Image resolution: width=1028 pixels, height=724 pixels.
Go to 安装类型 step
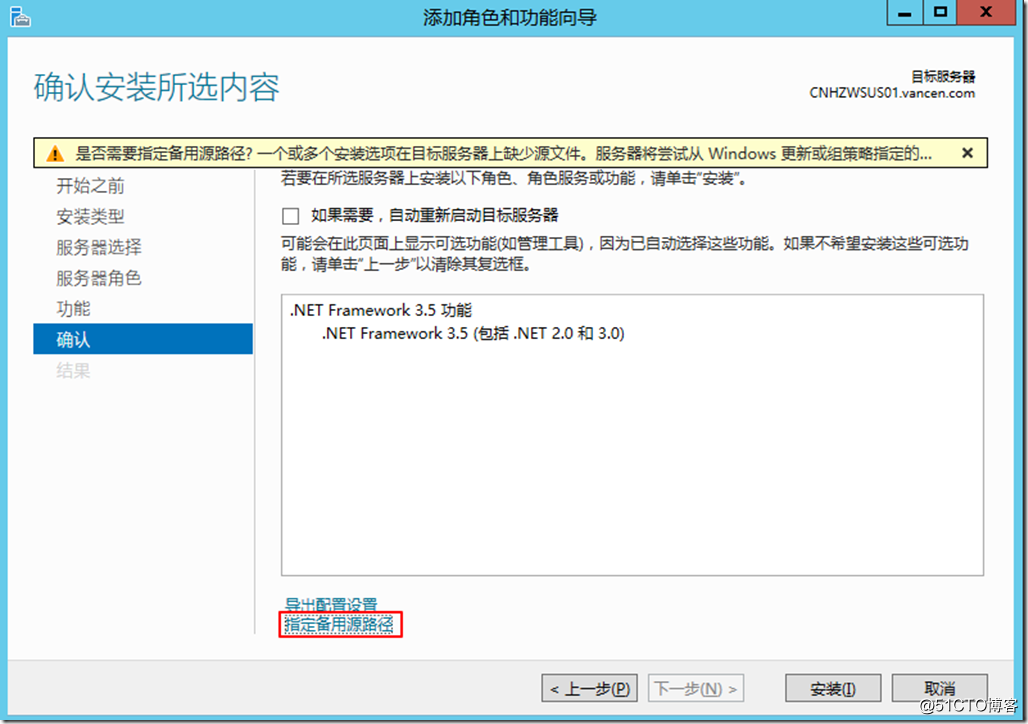pos(90,216)
